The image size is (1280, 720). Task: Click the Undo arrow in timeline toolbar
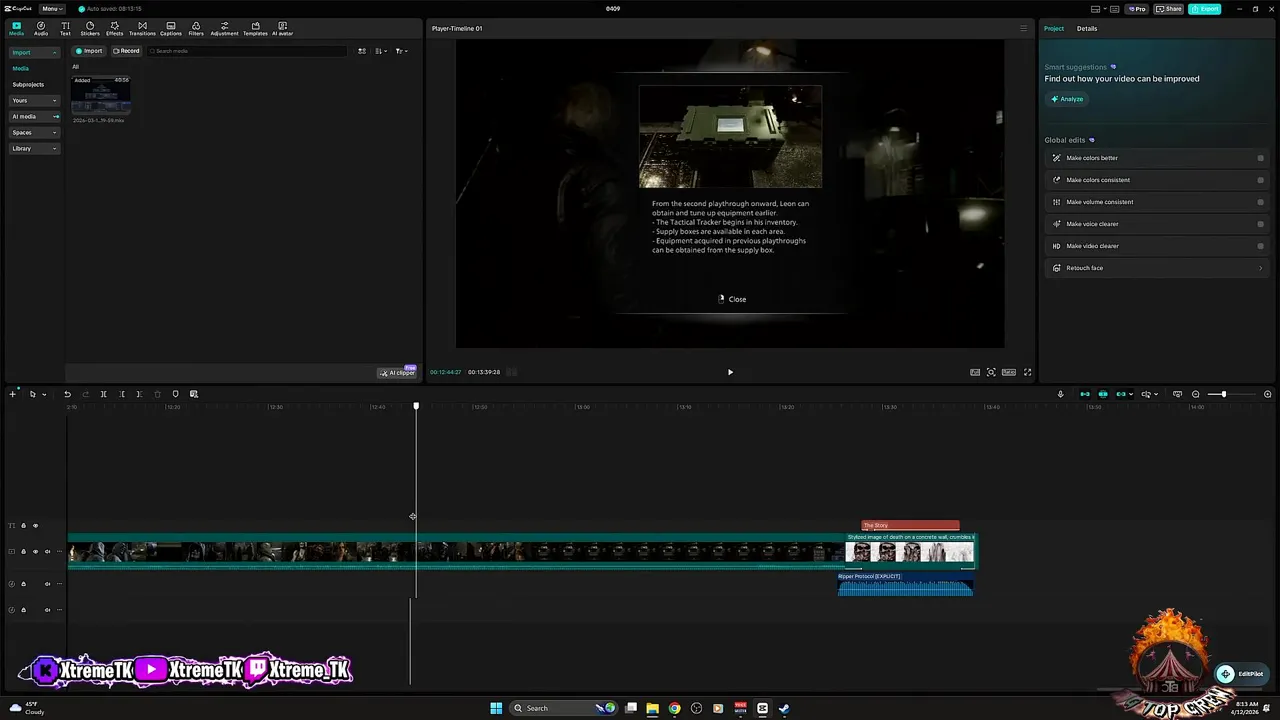67,394
